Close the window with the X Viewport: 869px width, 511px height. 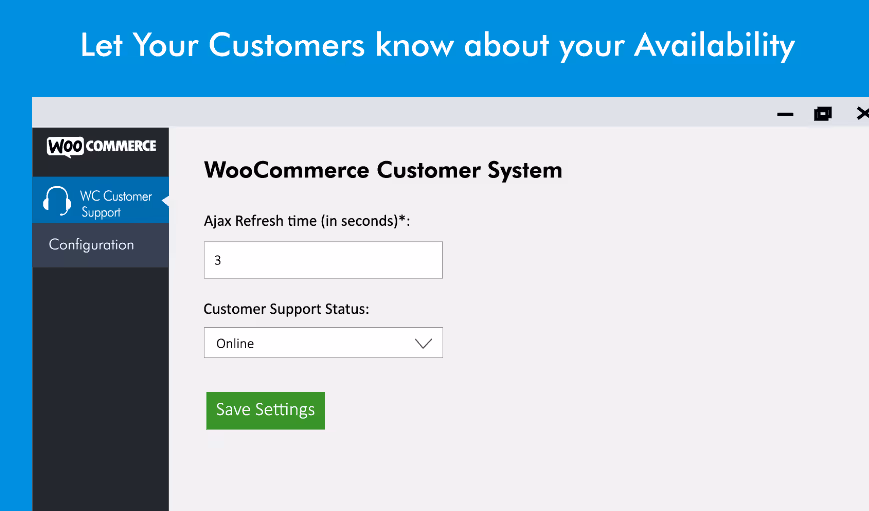[x=862, y=114]
